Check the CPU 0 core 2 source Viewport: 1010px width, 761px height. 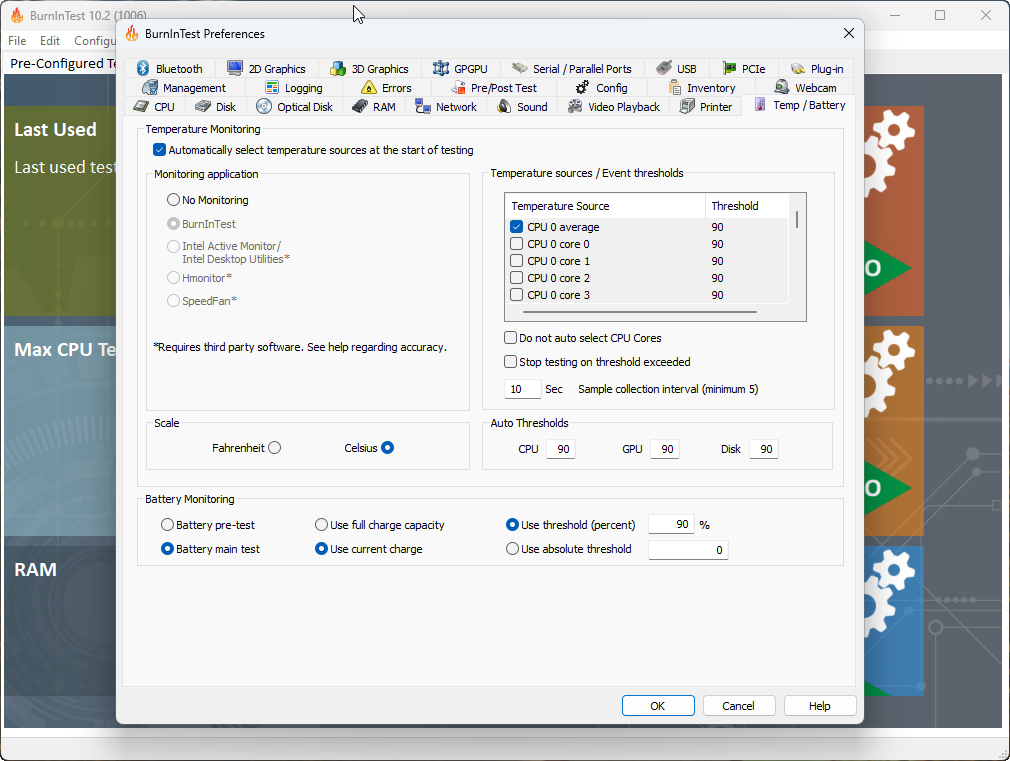(x=516, y=278)
